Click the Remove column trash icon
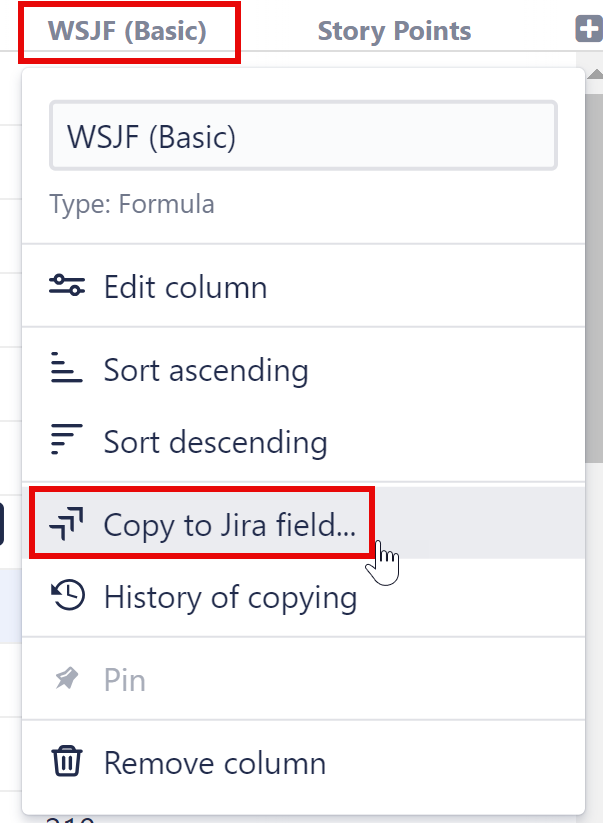 click(x=67, y=761)
